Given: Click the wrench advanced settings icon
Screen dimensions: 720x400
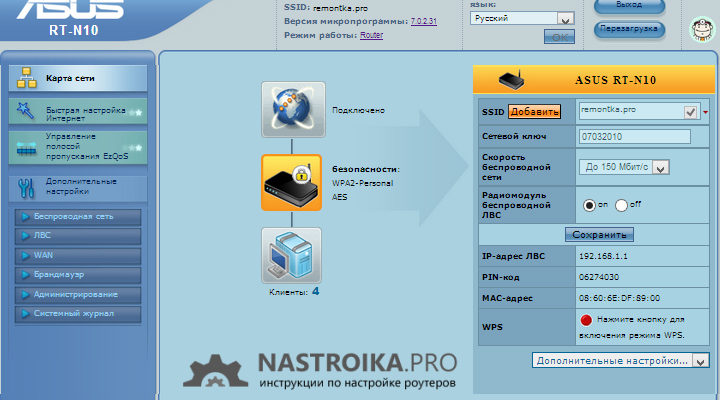Looking at the screenshot, I should (x=26, y=187).
